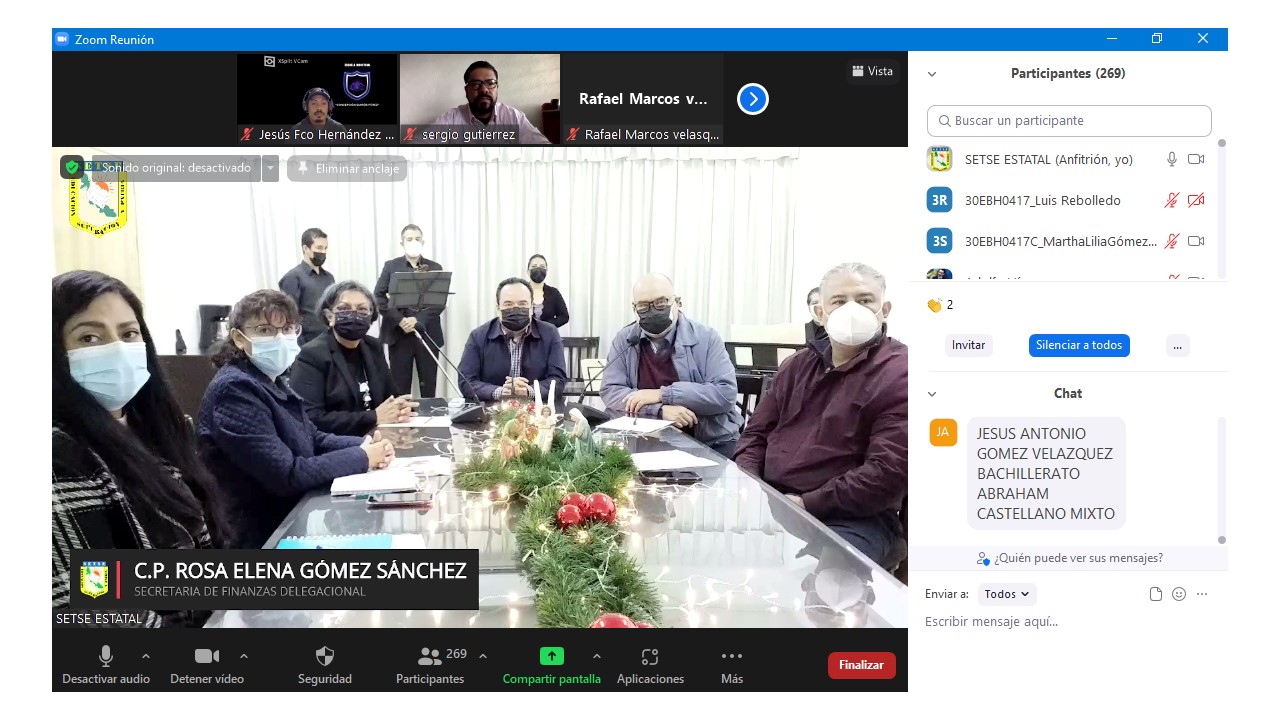
Task: Select participant 30EBH0417C_MarthaLiliaGómez
Action: pos(1069,241)
